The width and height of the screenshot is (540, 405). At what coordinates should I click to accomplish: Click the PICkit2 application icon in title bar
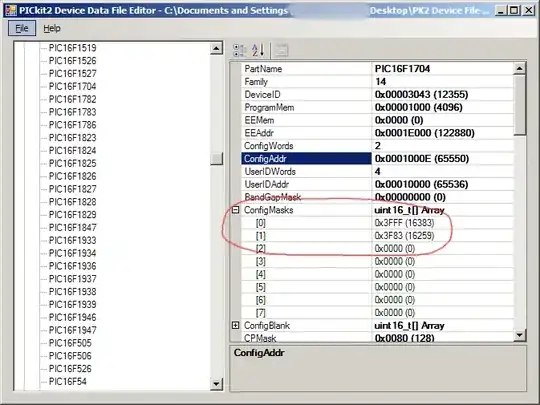click(11, 10)
